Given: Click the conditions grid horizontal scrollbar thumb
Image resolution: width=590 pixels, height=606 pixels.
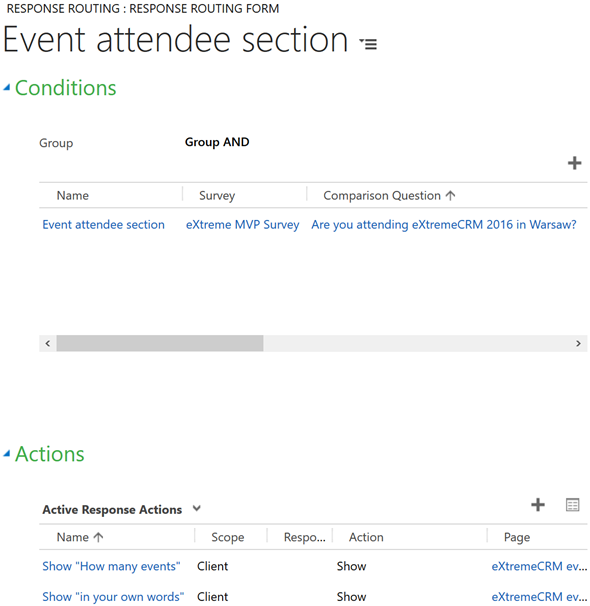Looking at the screenshot, I should (160, 343).
